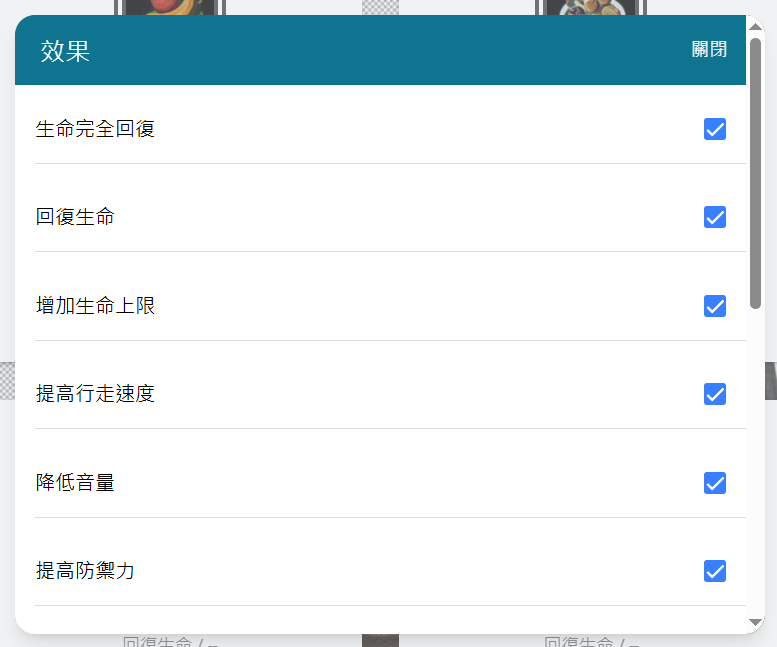
Task: Click the vertical scrollbar thumb
Action: pos(755,173)
